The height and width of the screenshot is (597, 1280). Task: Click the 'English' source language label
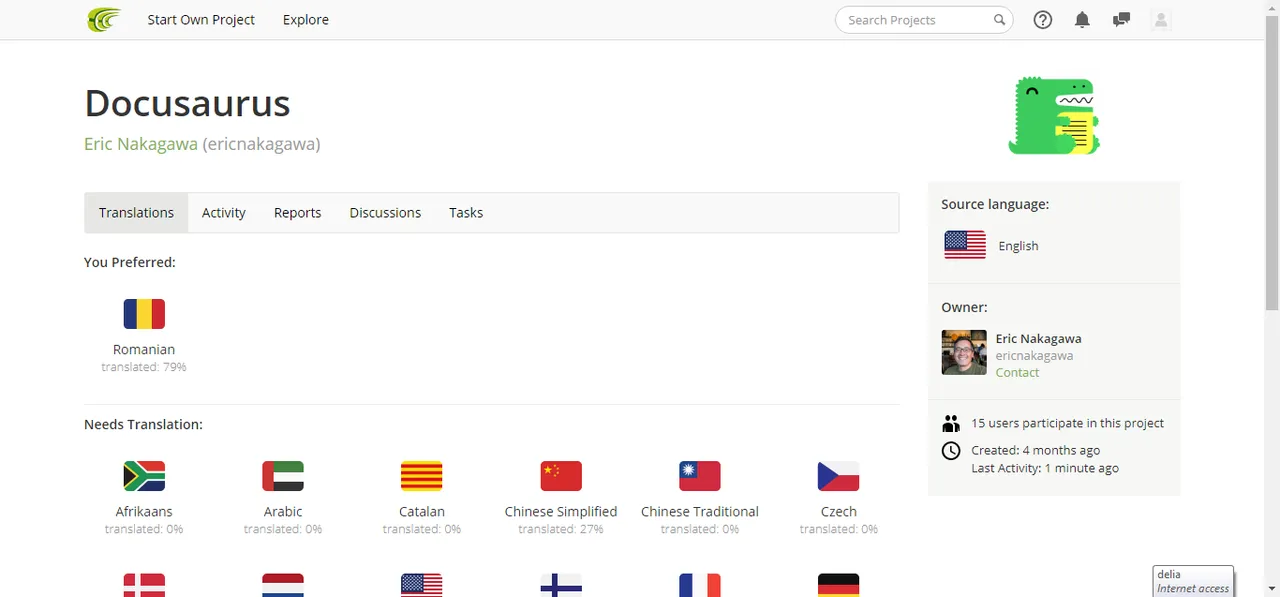coord(1018,246)
